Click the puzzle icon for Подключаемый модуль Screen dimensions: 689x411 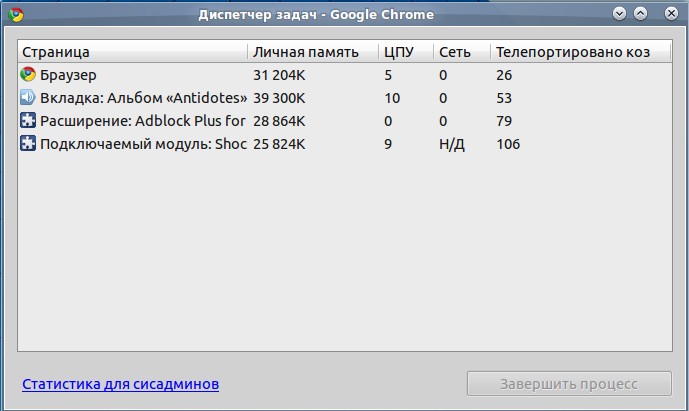coord(28,144)
